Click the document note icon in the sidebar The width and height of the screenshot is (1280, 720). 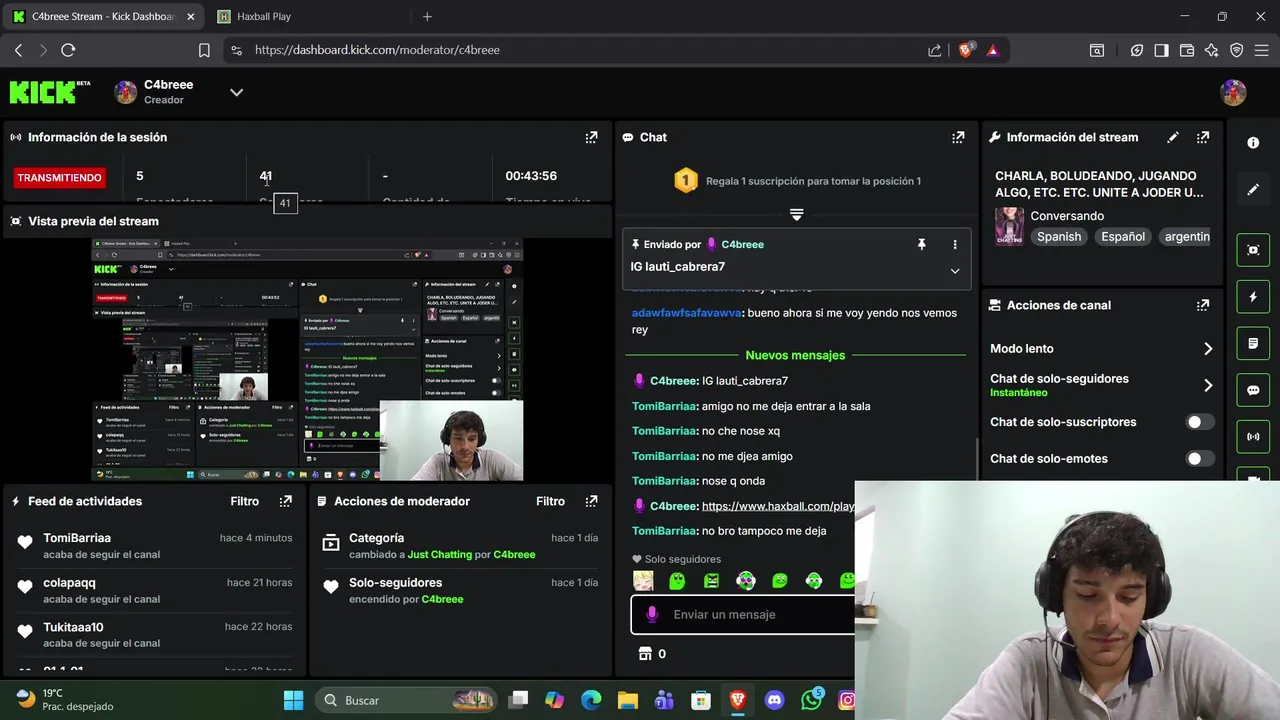click(1253, 343)
